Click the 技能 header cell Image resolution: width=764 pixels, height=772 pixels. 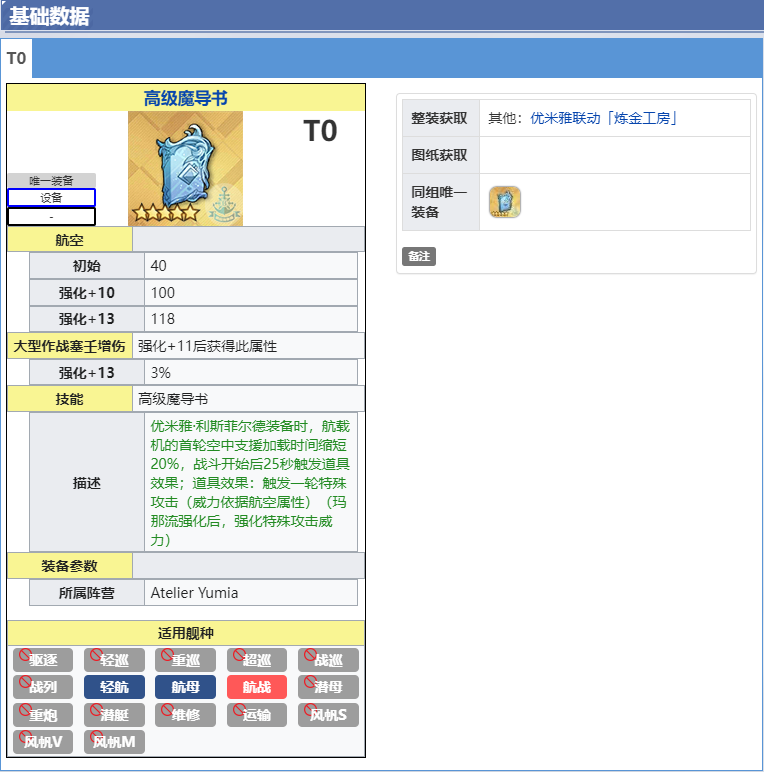(69, 399)
